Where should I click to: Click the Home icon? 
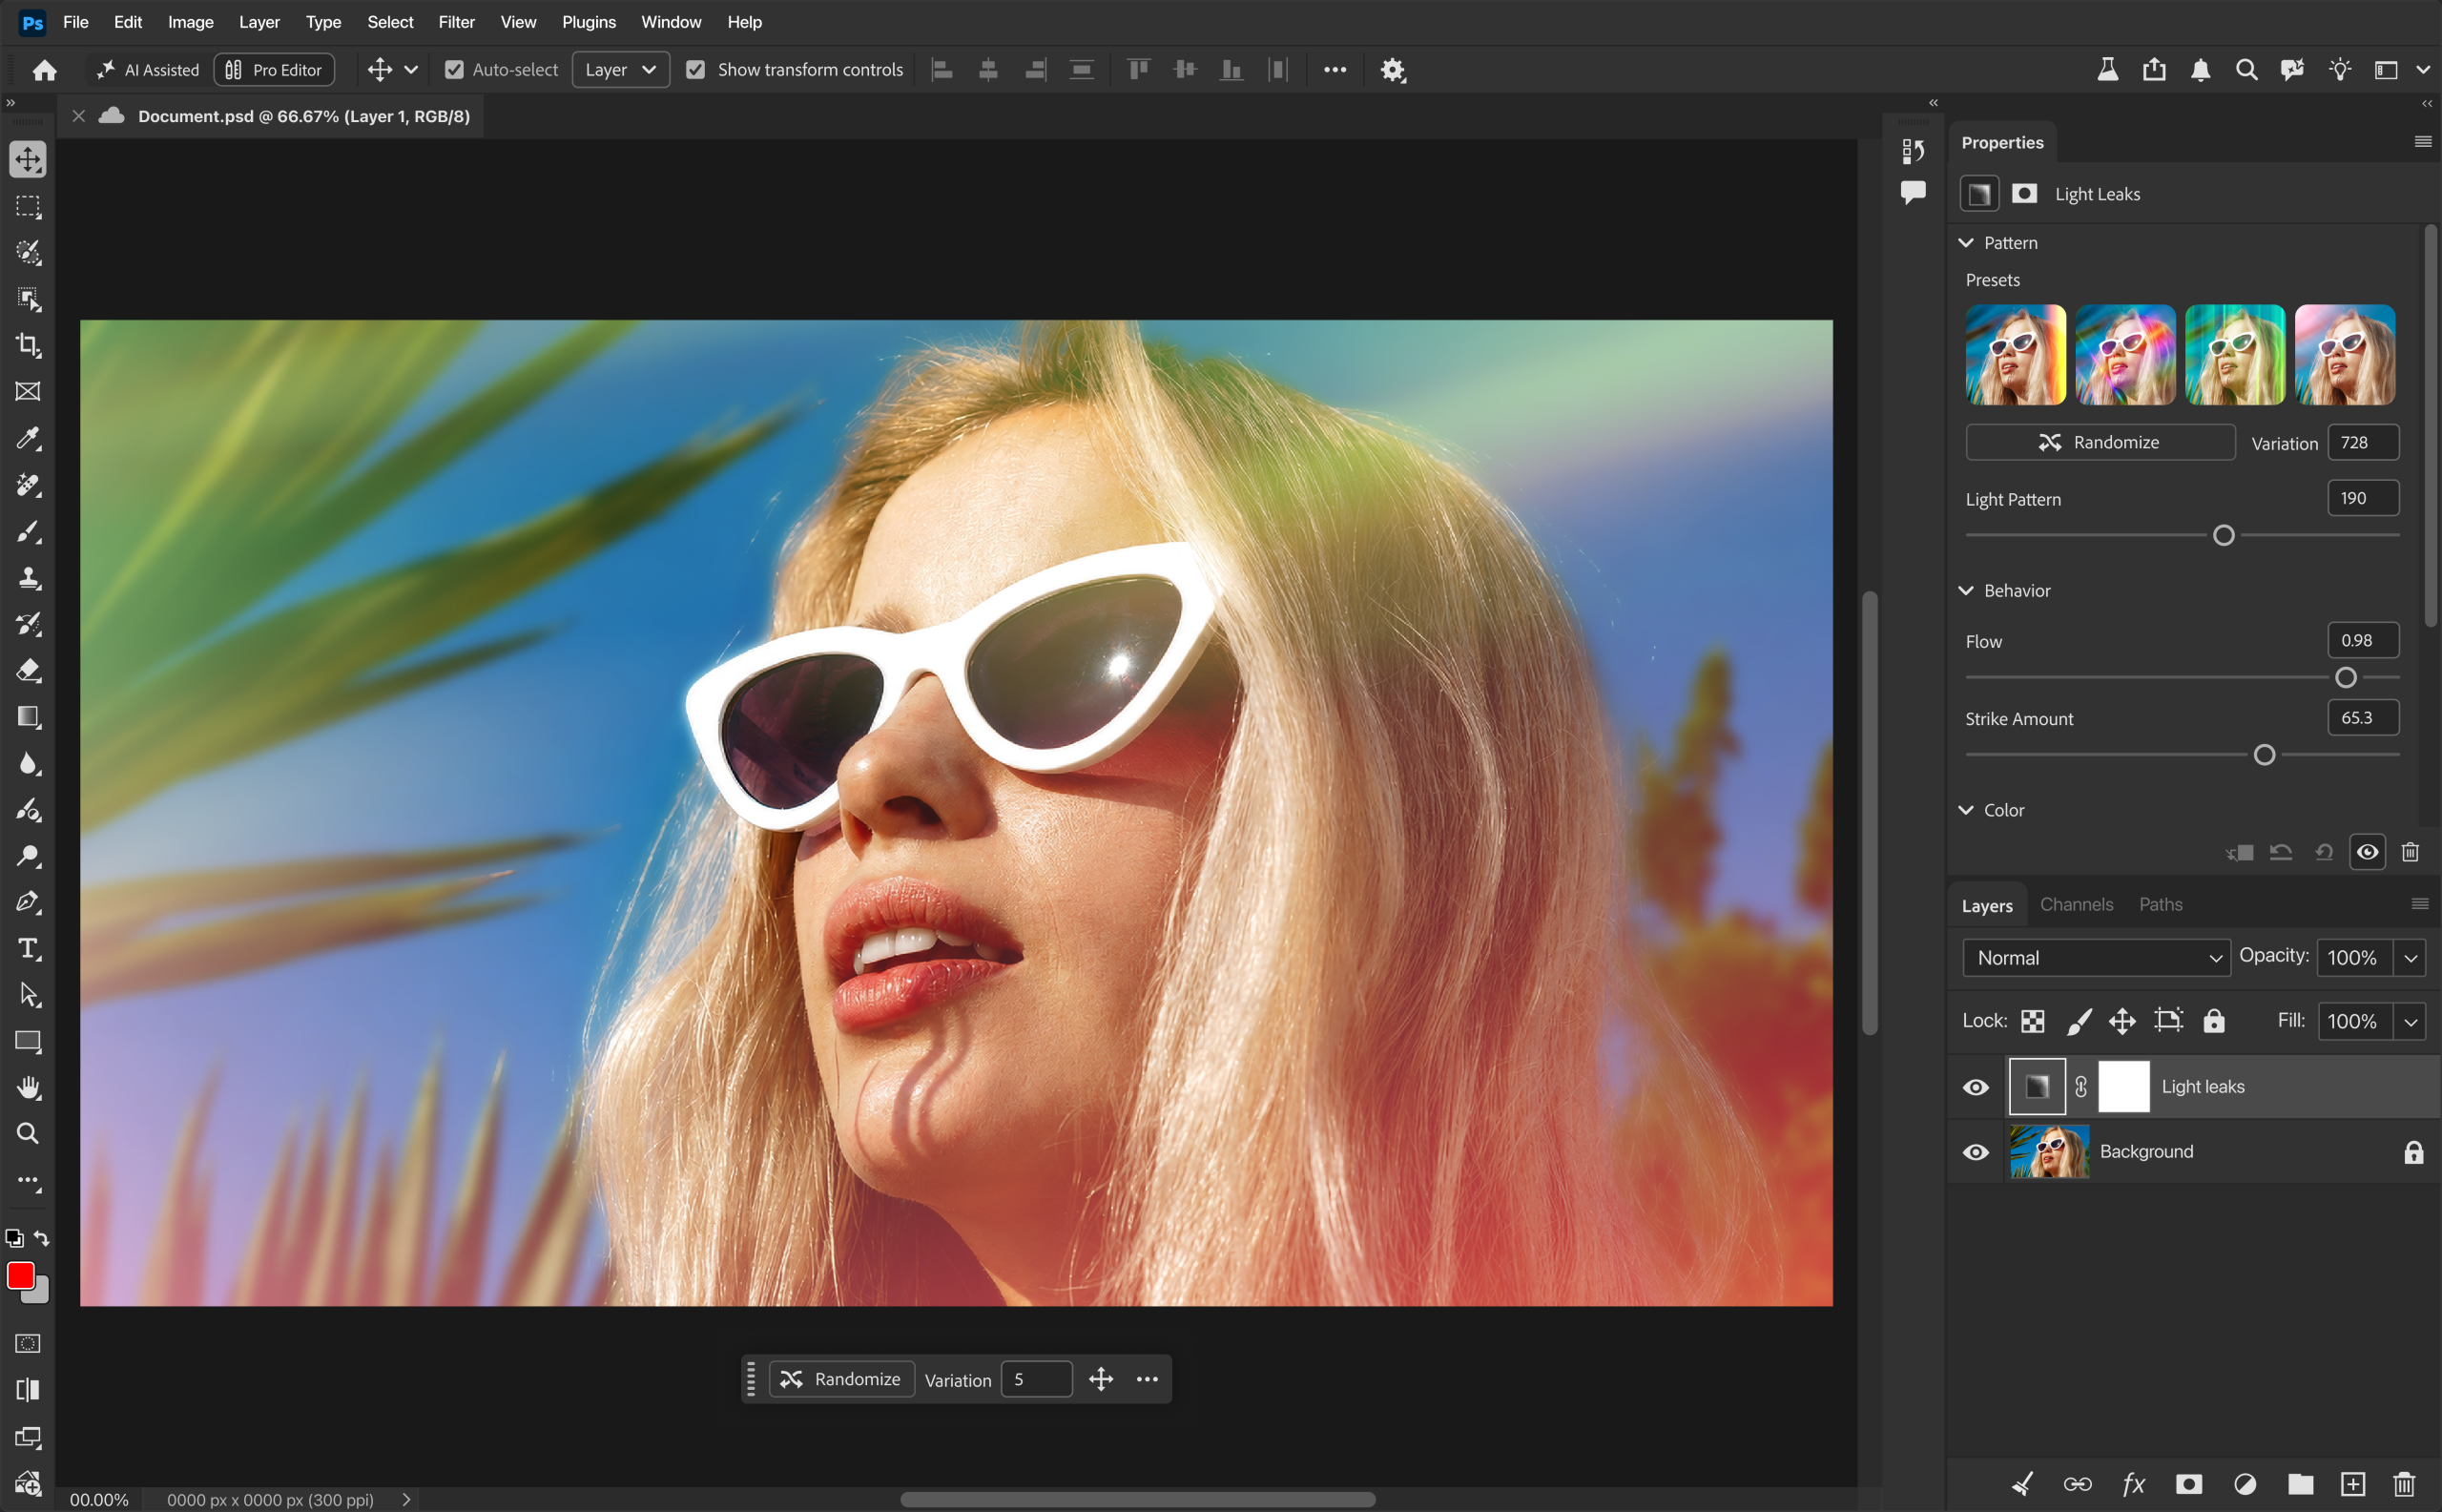44,70
